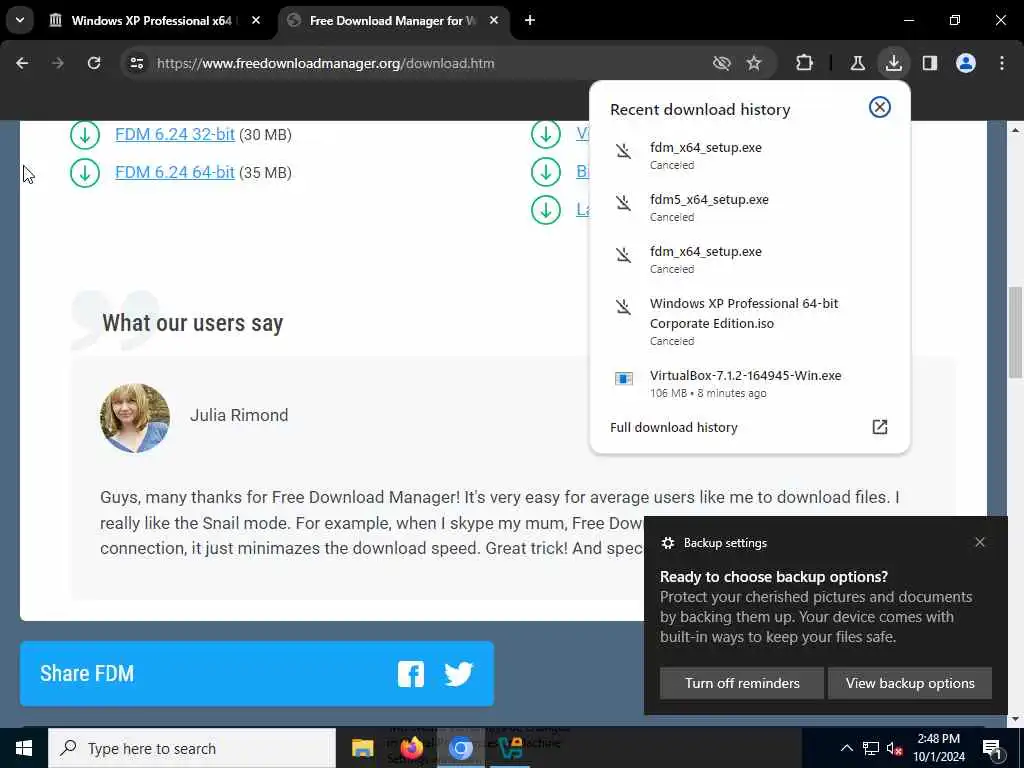
Task: Open Chrome Labs flask icon
Action: click(857, 63)
